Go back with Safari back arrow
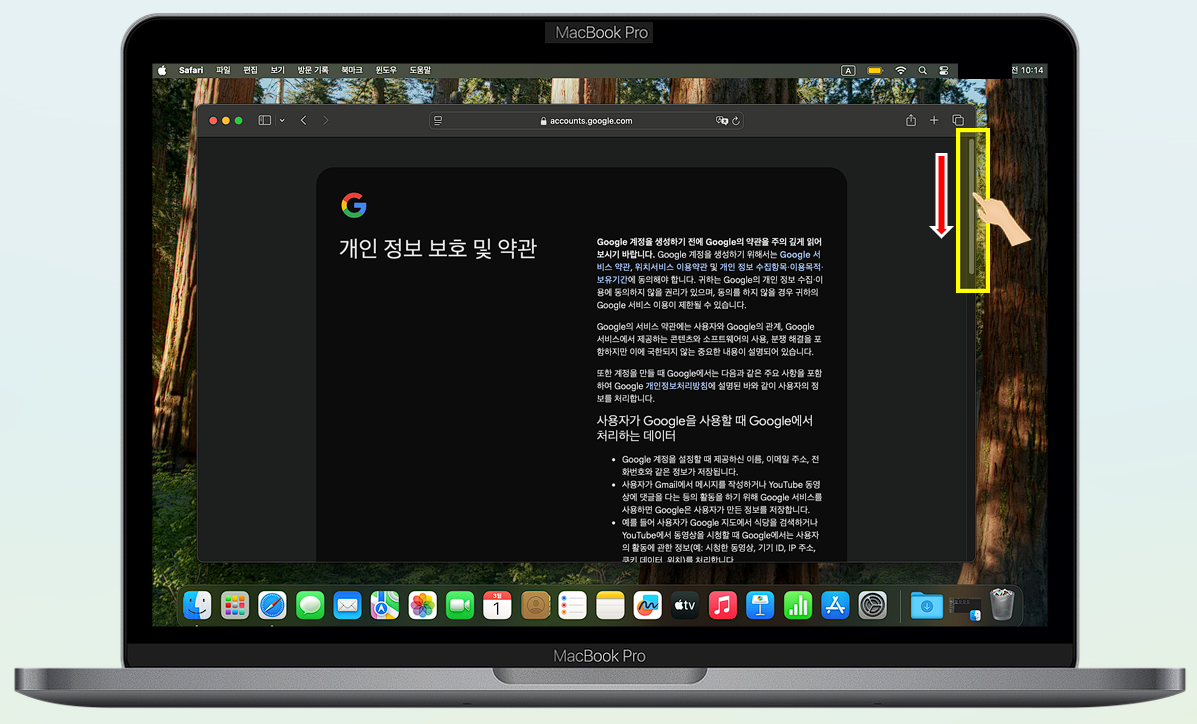1197x724 pixels. pos(304,121)
